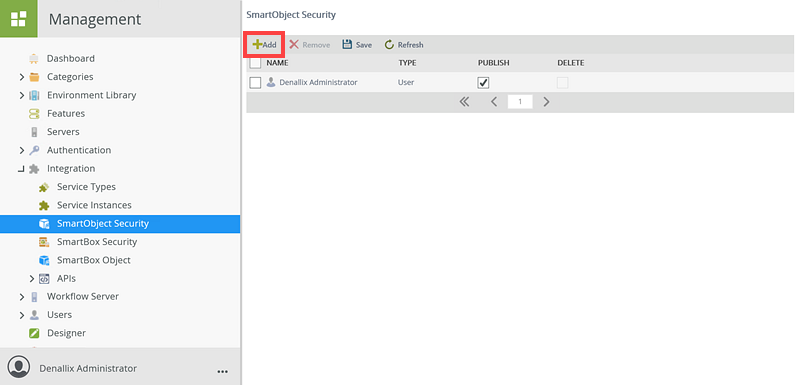Check Delete for Denallix Administrator
The height and width of the screenshot is (385, 800).
[562, 83]
